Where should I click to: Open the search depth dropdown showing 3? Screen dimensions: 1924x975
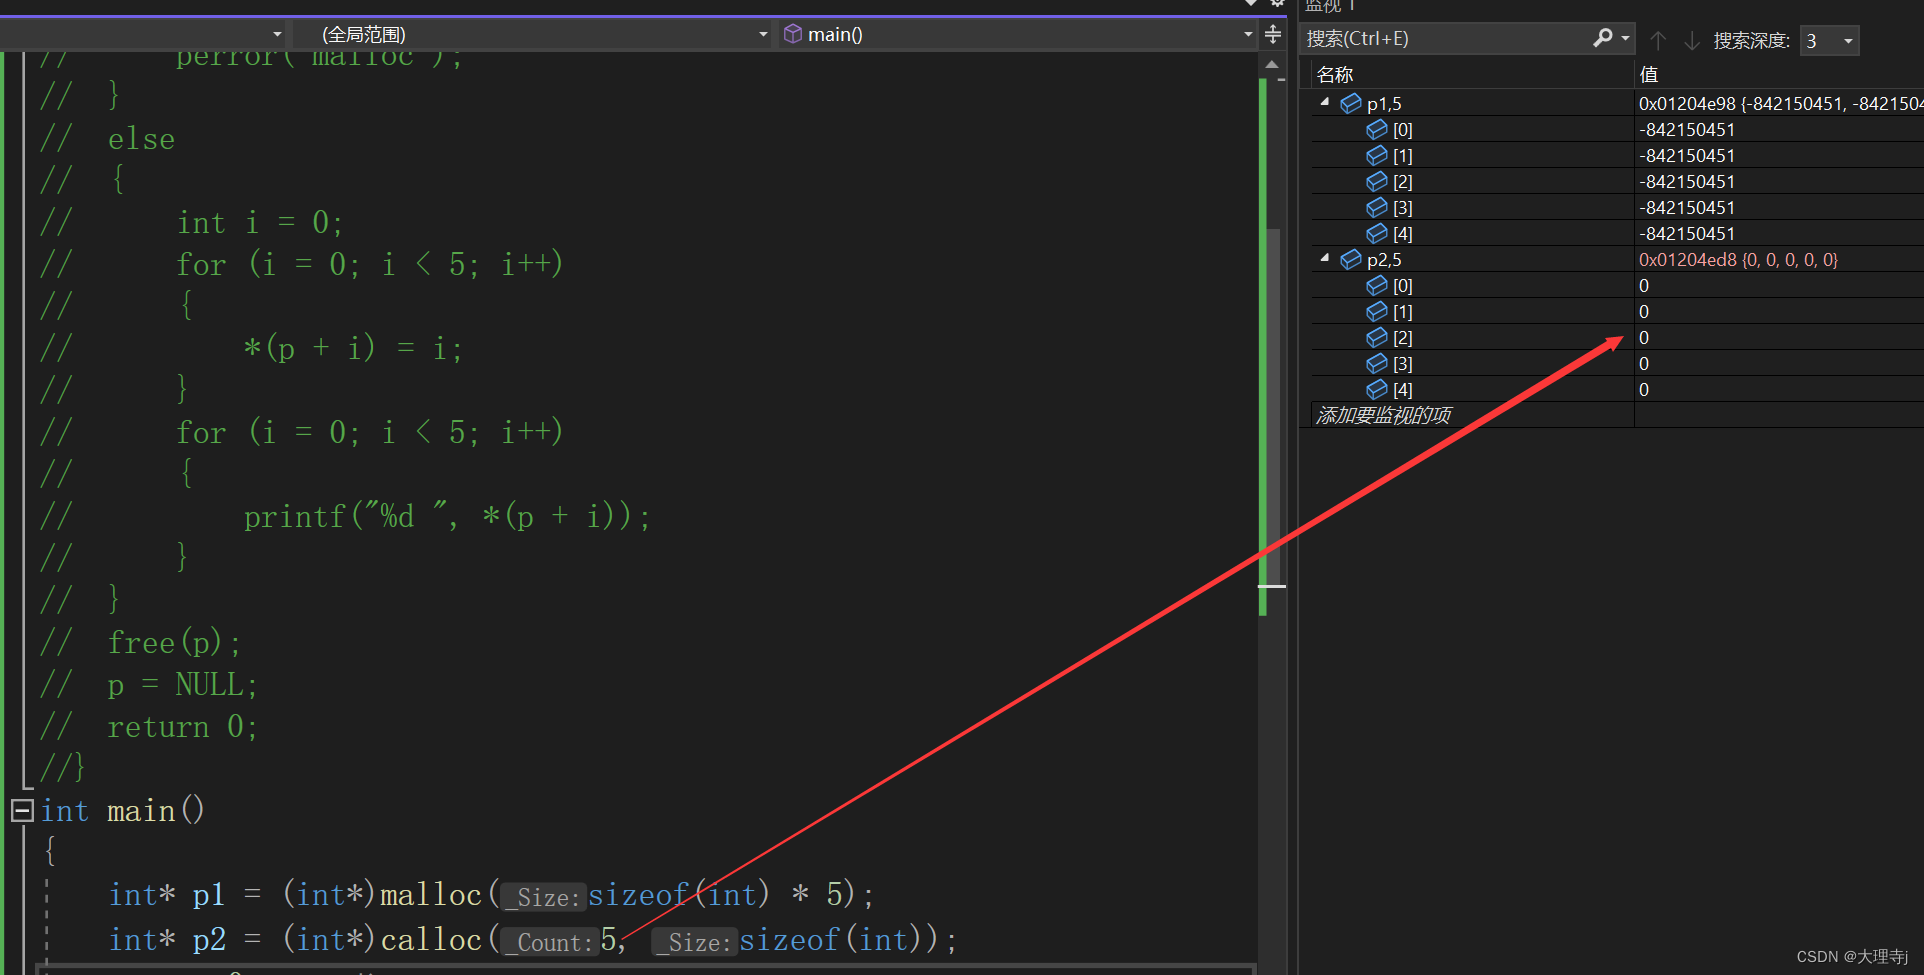pyautogui.click(x=1848, y=41)
